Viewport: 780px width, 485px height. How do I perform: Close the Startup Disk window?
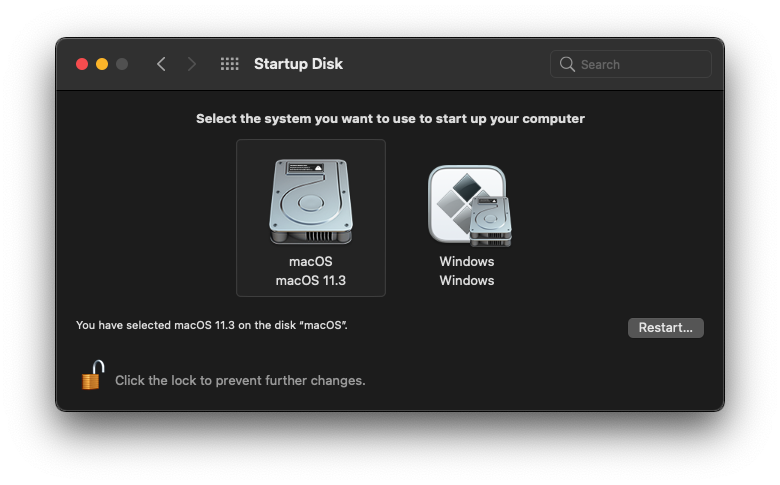[82, 64]
